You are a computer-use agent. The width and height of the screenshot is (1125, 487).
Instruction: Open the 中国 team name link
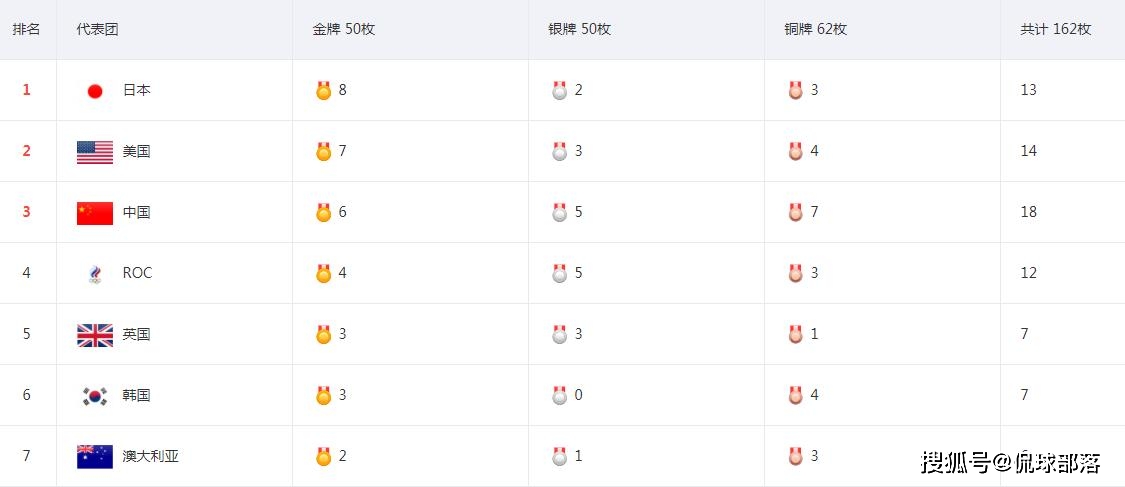tap(137, 212)
